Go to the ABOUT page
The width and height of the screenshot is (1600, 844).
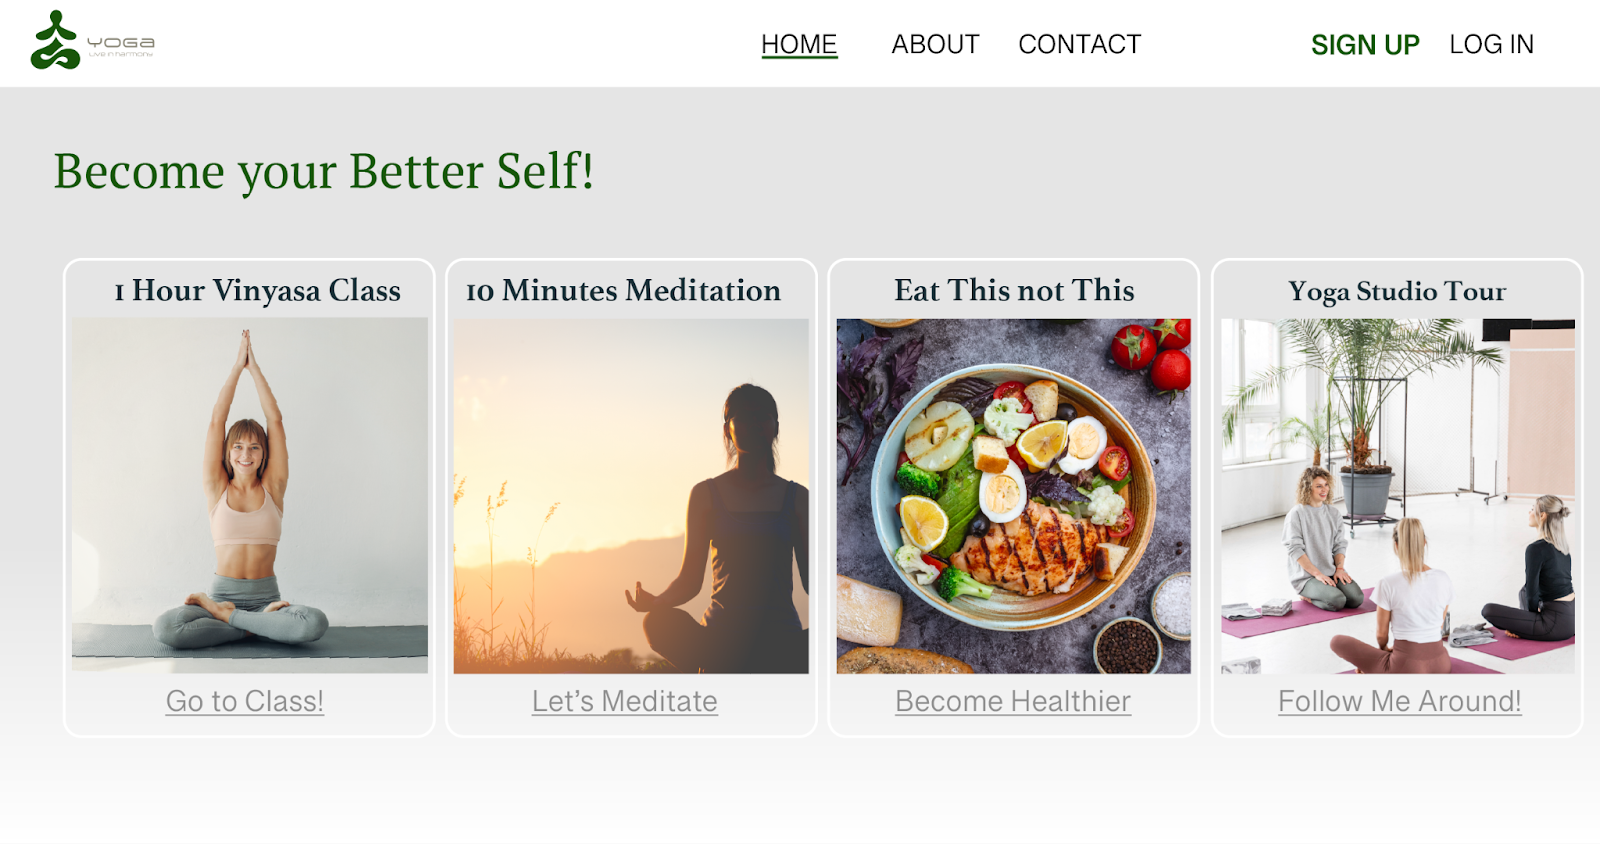click(935, 45)
